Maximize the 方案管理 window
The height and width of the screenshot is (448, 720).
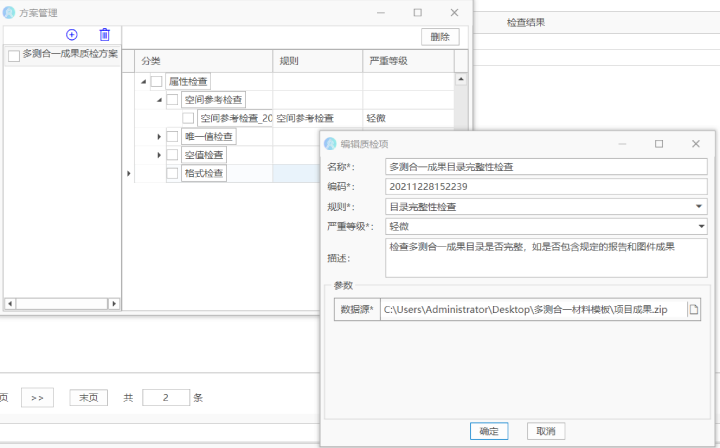[417, 12]
